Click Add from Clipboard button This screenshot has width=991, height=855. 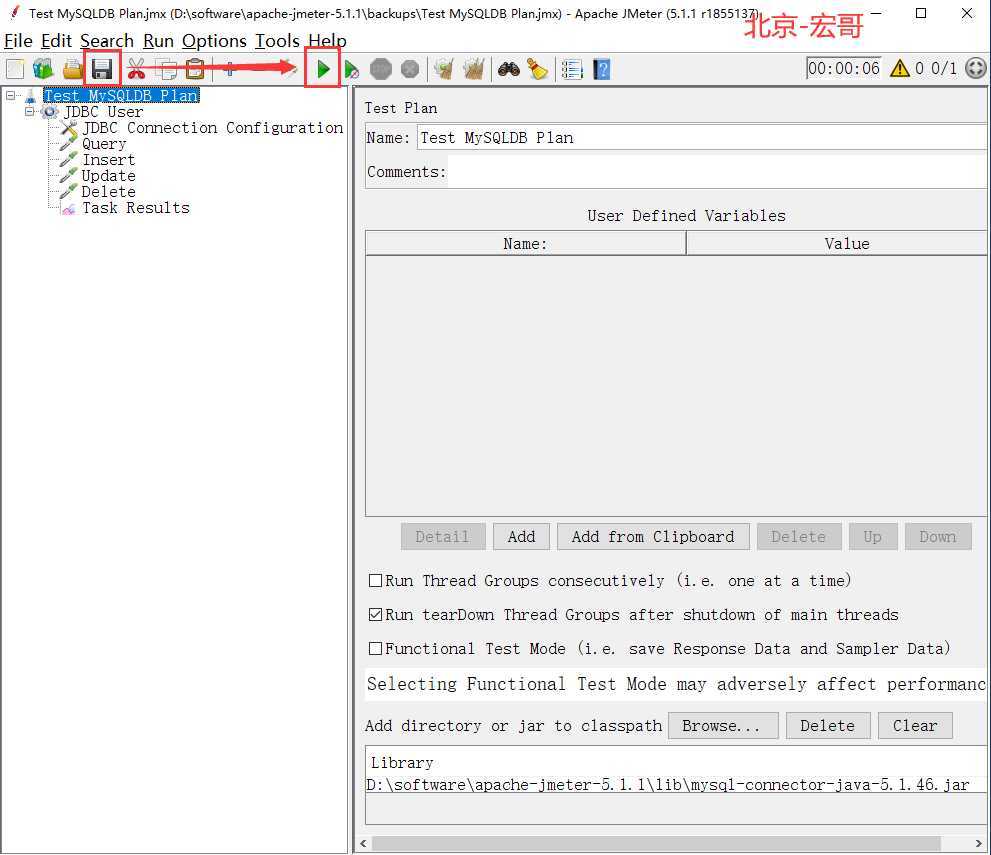pos(653,537)
